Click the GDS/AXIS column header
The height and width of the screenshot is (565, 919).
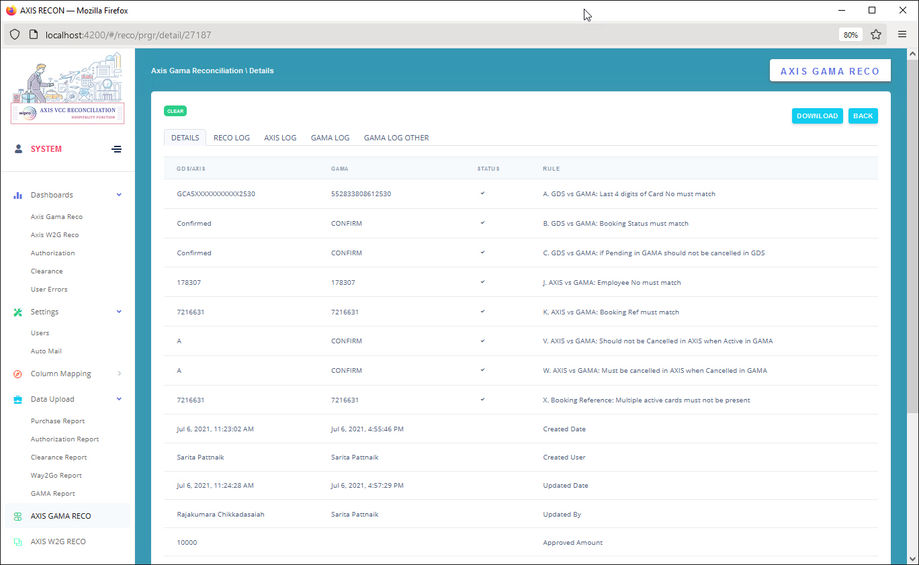click(191, 169)
